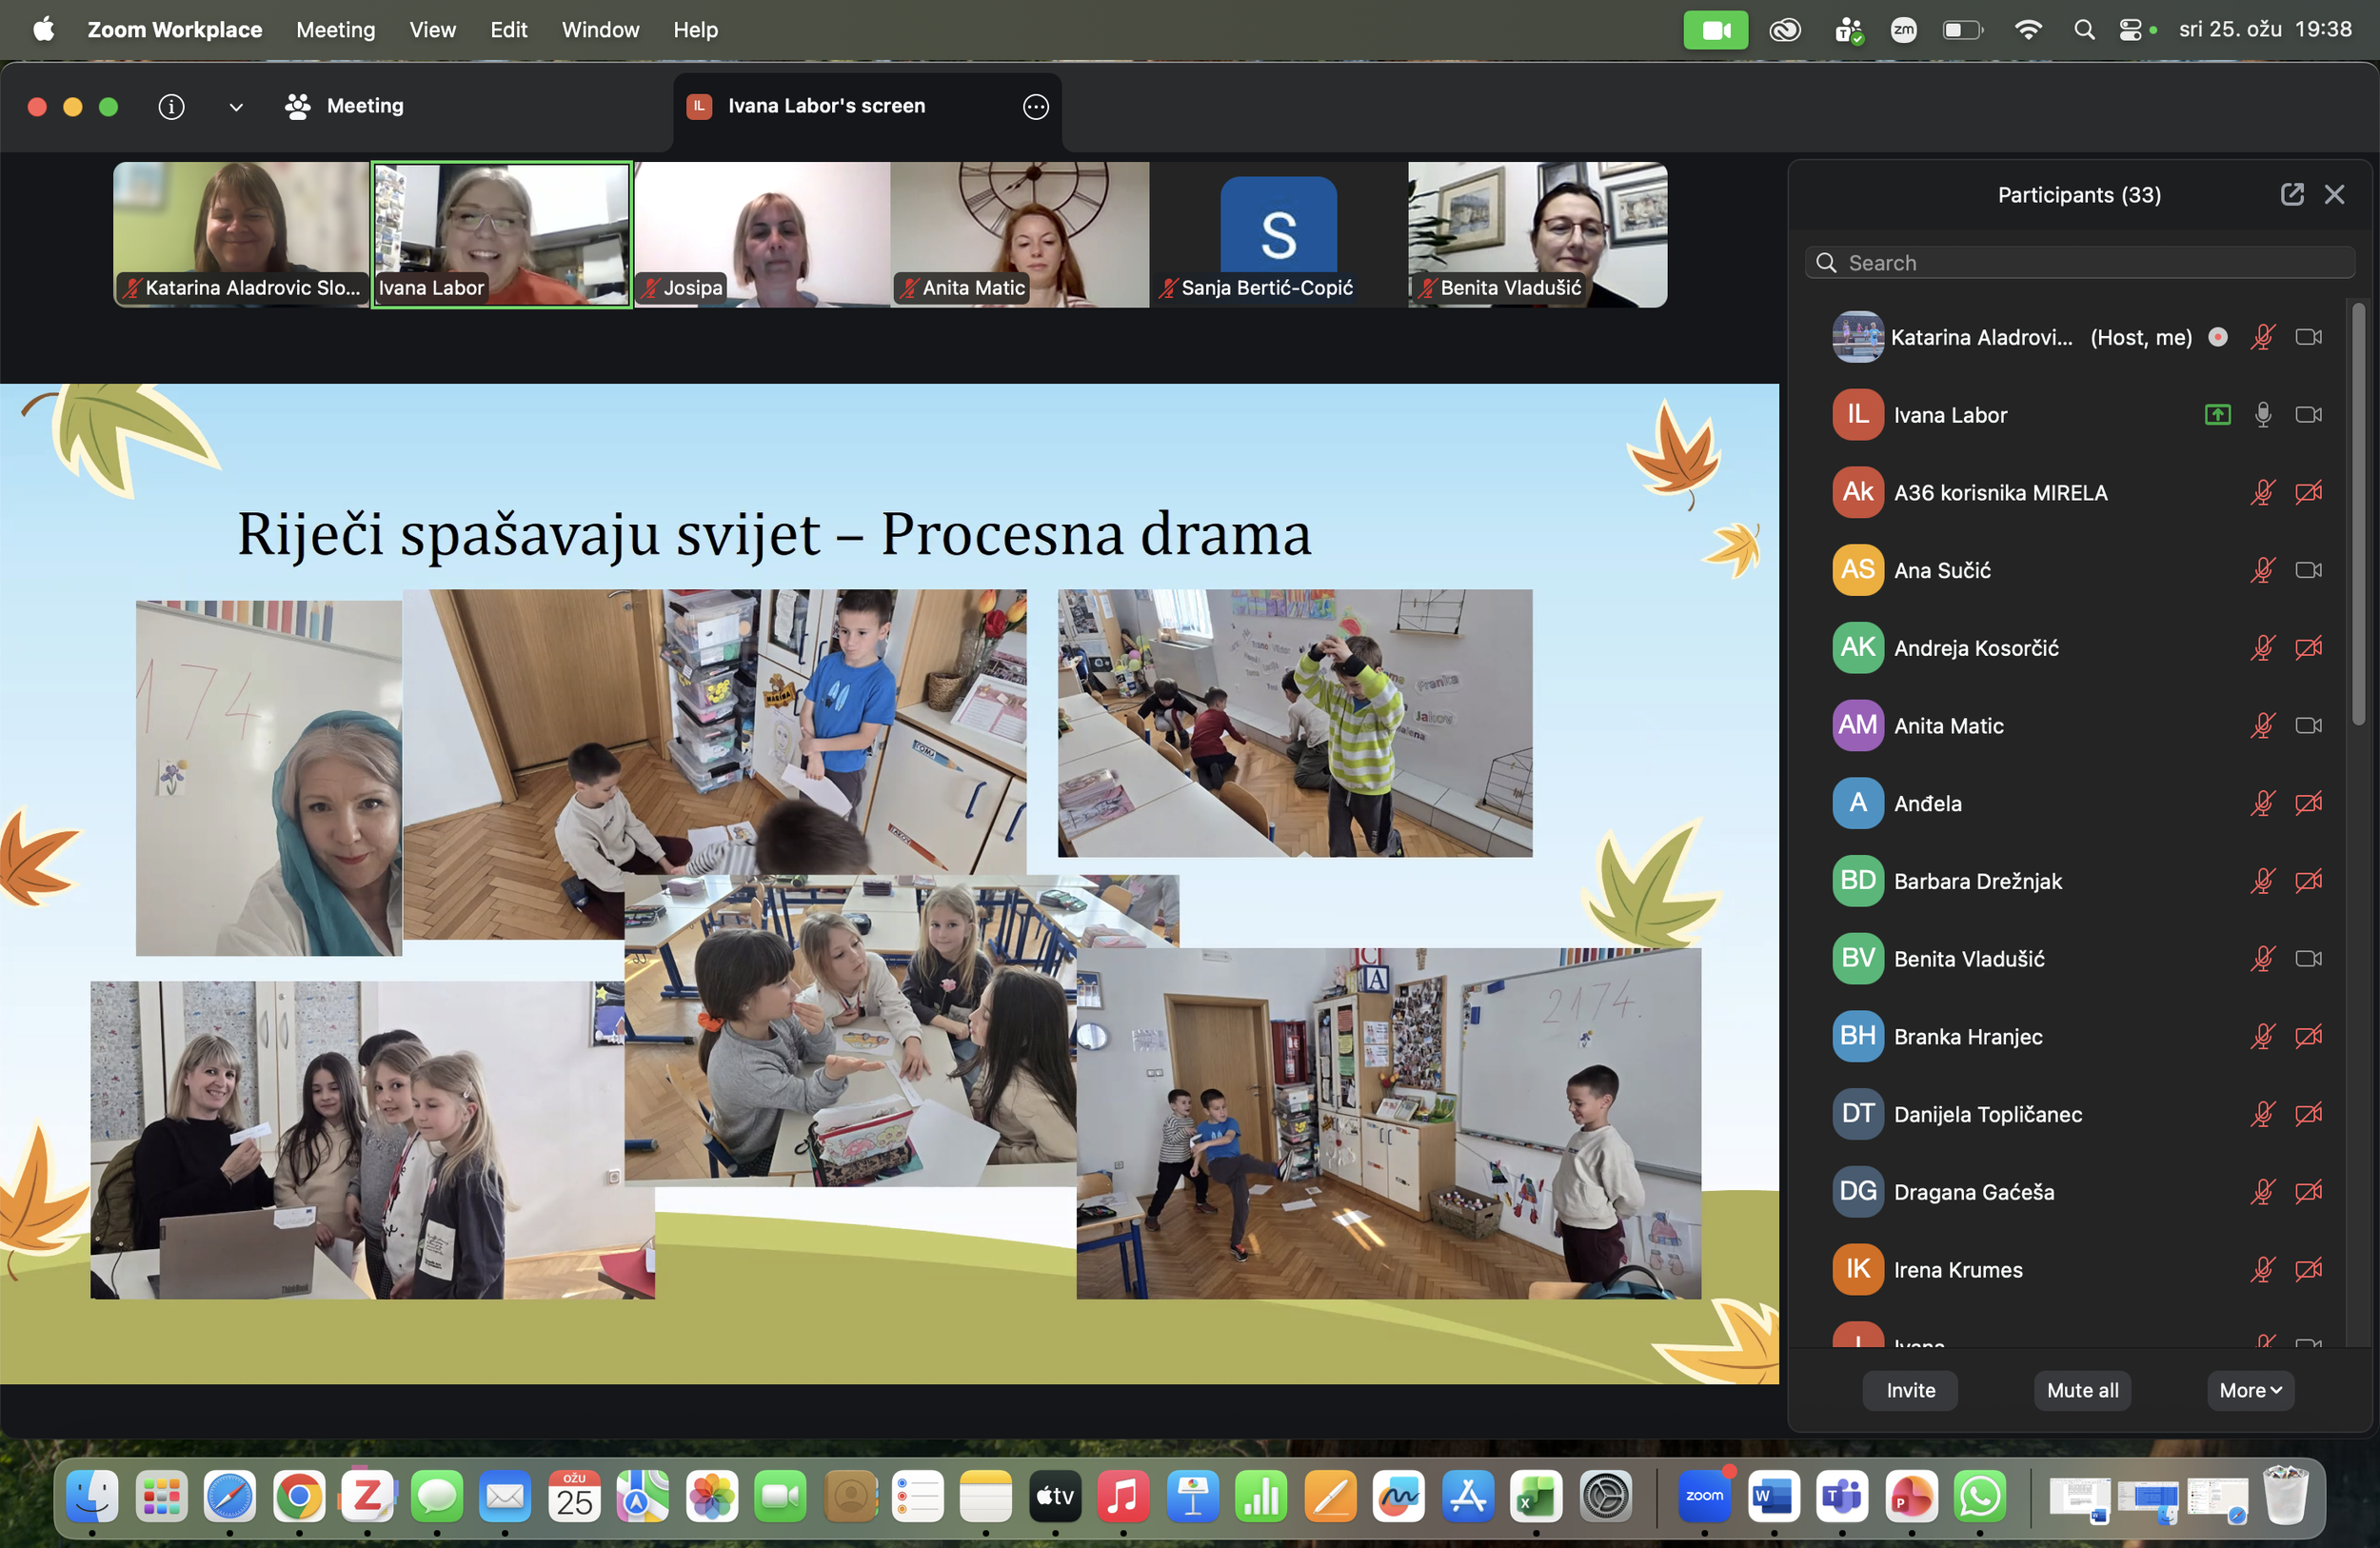The width and height of the screenshot is (2380, 1548).
Task: Expand the chevron next to the meeting info icon
Action: 236,107
